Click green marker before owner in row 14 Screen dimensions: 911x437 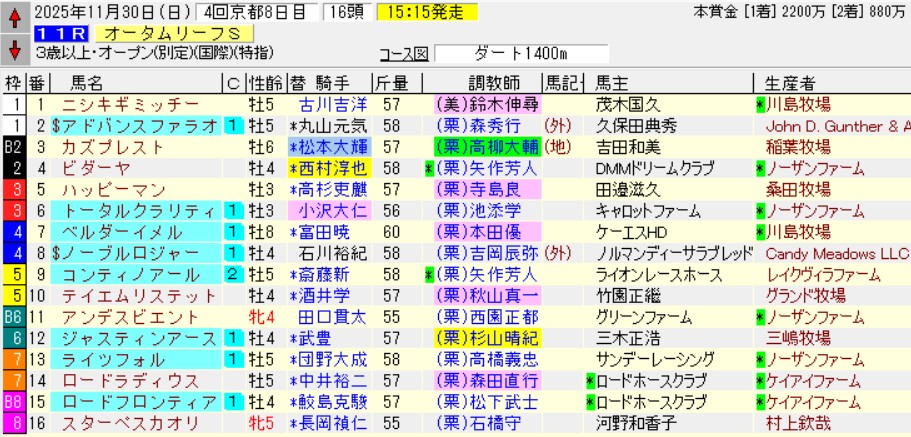tap(591, 381)
